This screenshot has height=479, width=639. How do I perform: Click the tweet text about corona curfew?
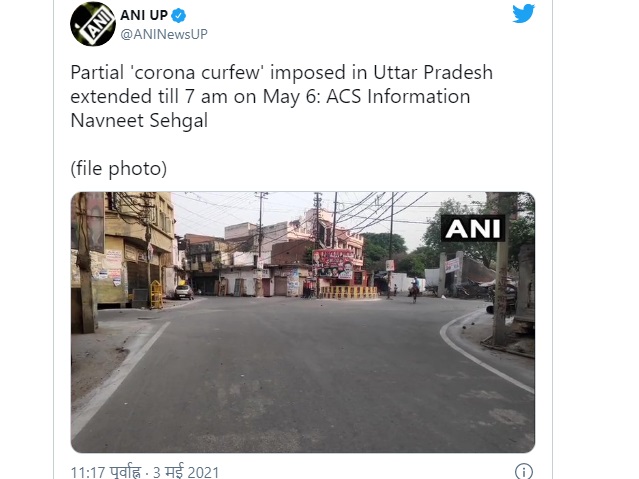[x=282, y=96]
